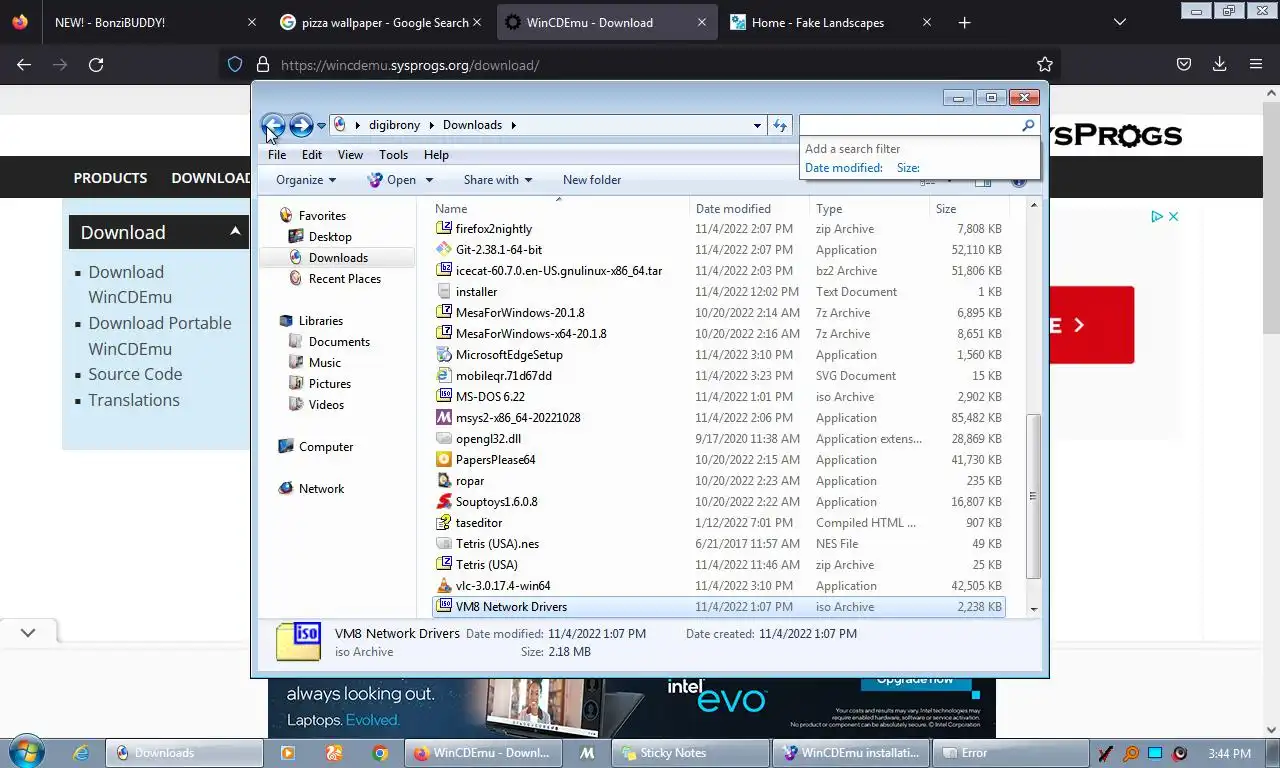Open Chrome from the taskbar
Viewport: 1280px width, 768px height.
[x=380, y=753]
